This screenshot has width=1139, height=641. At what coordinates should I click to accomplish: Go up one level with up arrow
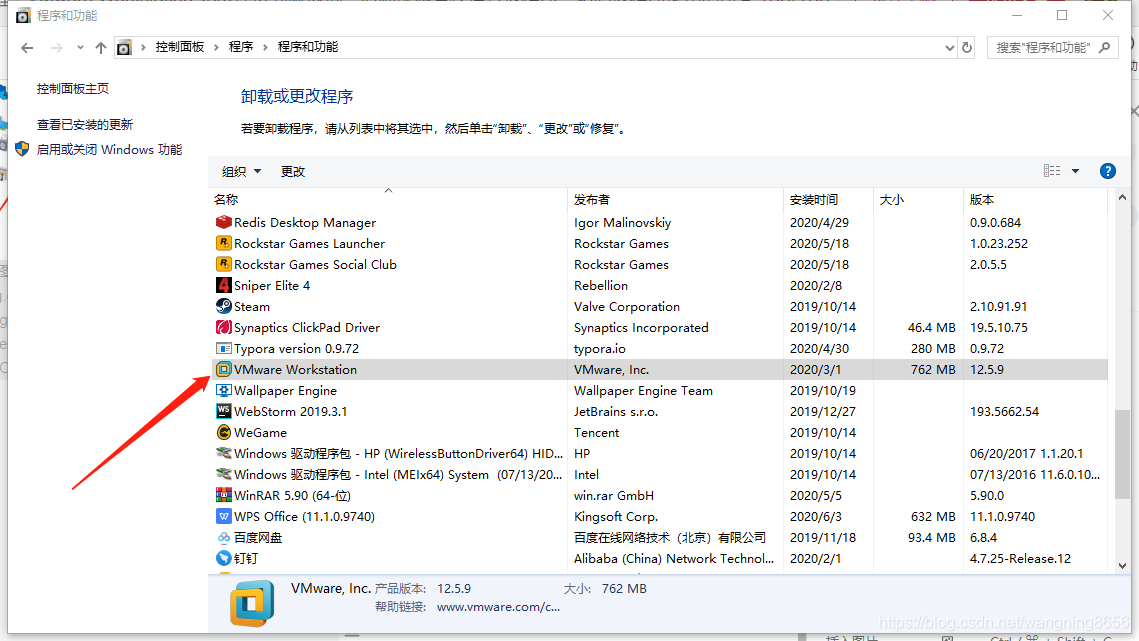tap(101, 48)
